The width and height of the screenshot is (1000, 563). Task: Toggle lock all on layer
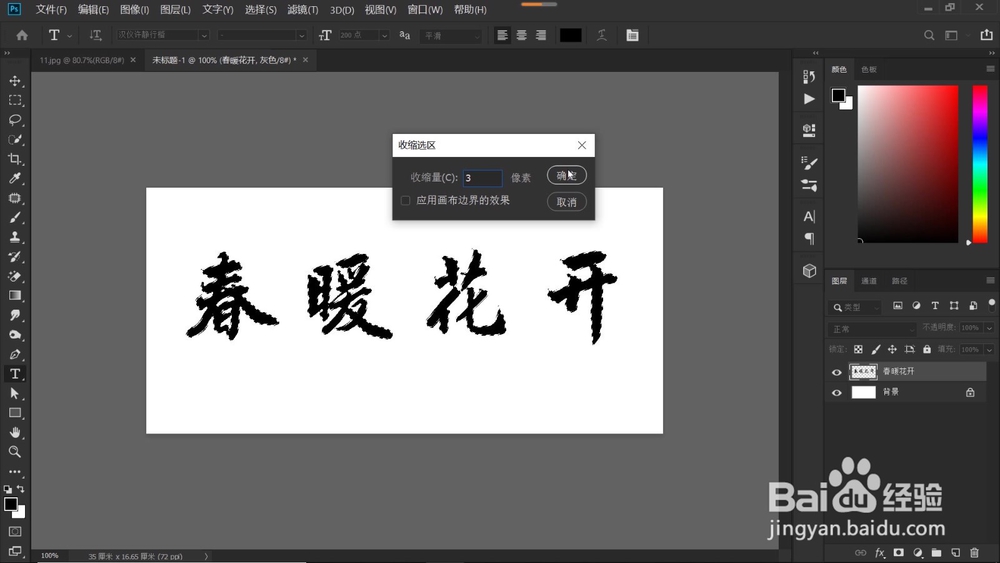click(x=927, y=349)
